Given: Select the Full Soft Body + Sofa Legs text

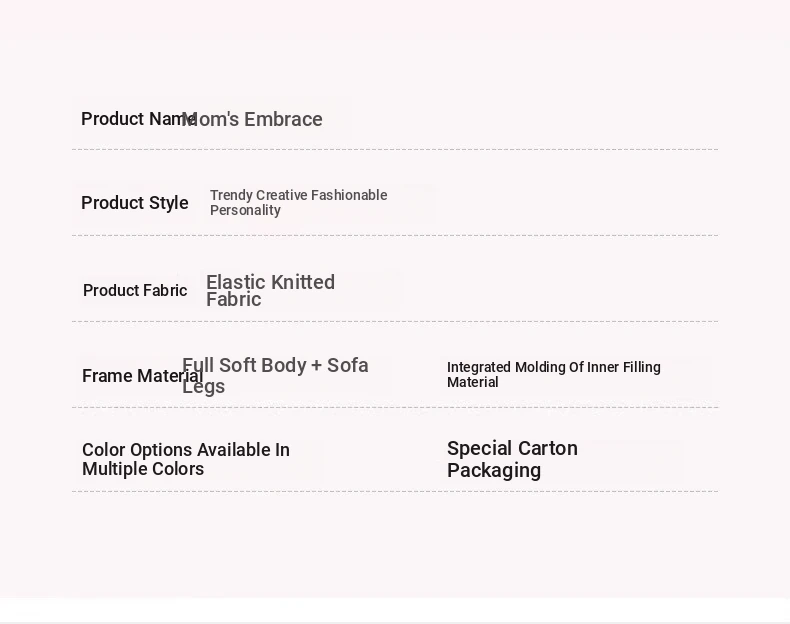Looking at the screenshot, I should point(275,376).
